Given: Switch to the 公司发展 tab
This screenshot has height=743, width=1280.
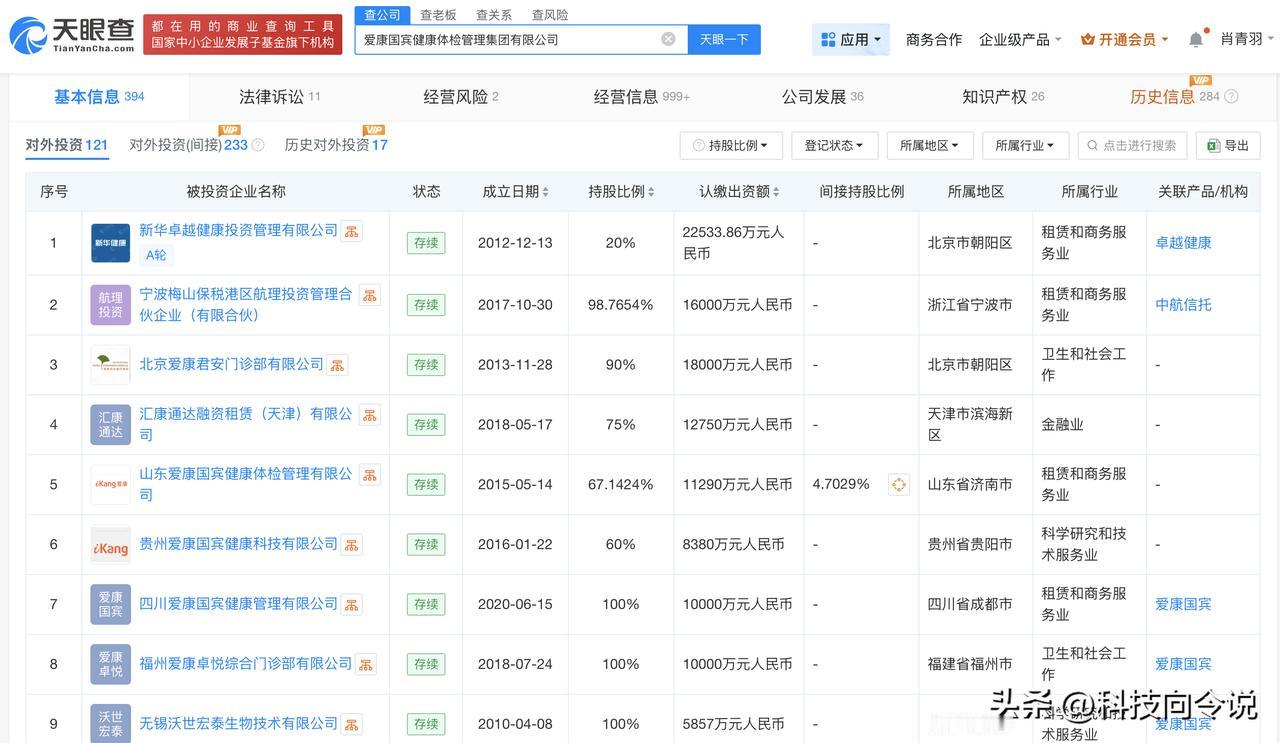Looking at the screenshot, I should (x=823, y=97).
